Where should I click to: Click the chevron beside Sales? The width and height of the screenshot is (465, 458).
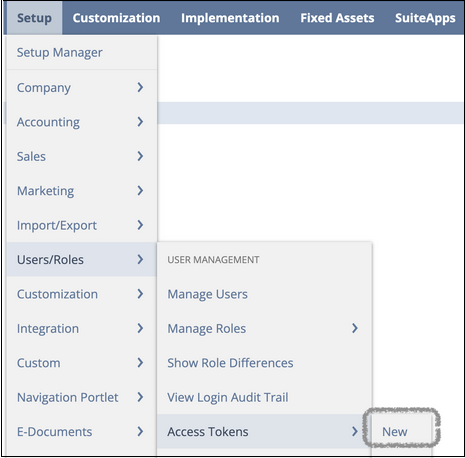[140, 156]
